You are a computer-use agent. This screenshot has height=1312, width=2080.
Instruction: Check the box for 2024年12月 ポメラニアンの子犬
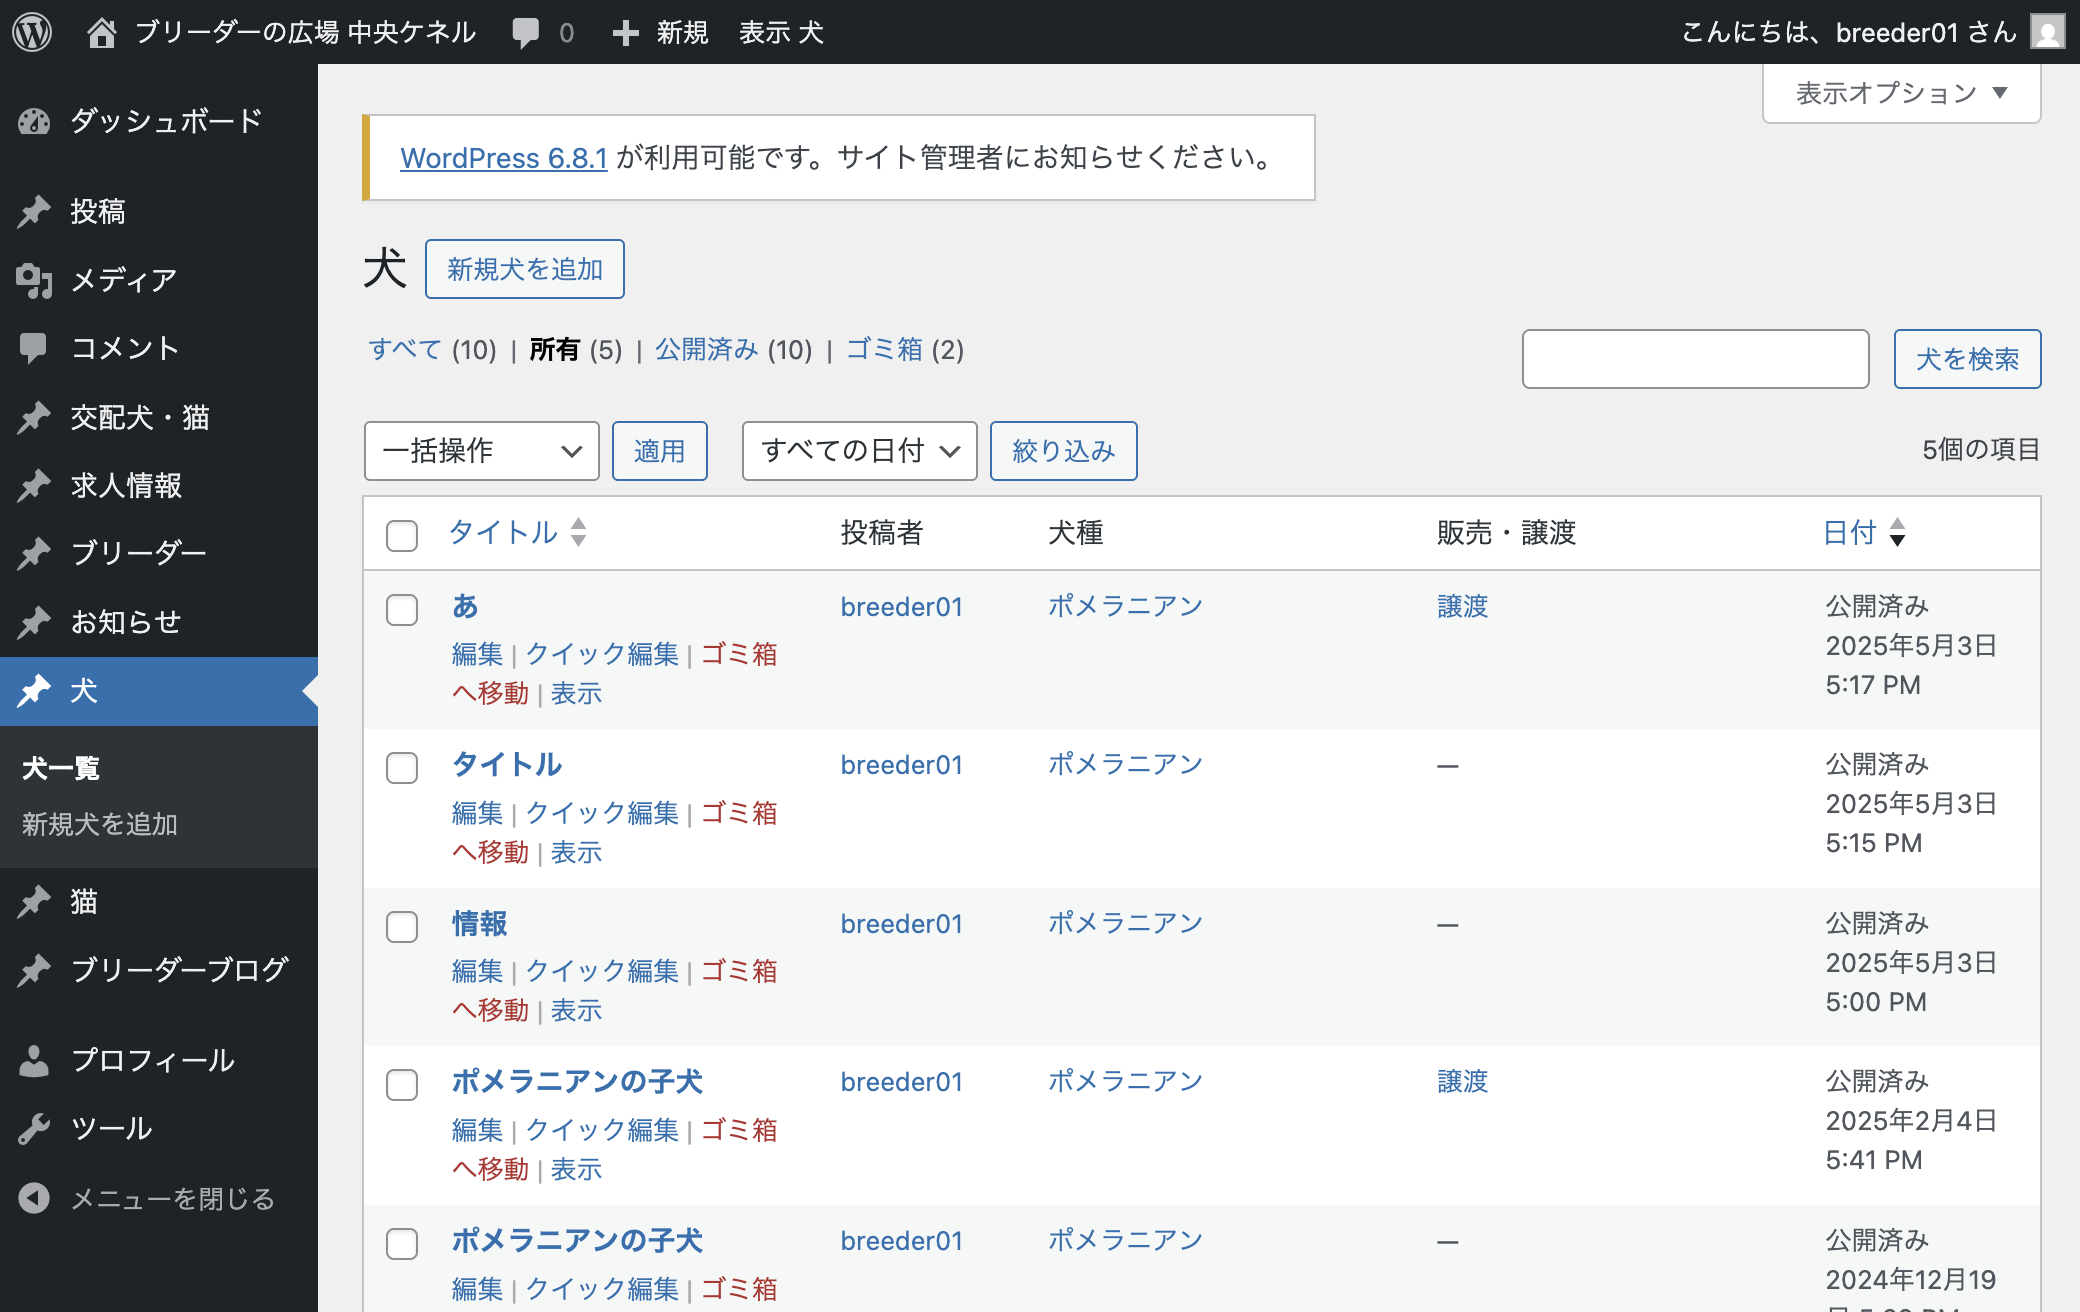tap(402, 1244)
